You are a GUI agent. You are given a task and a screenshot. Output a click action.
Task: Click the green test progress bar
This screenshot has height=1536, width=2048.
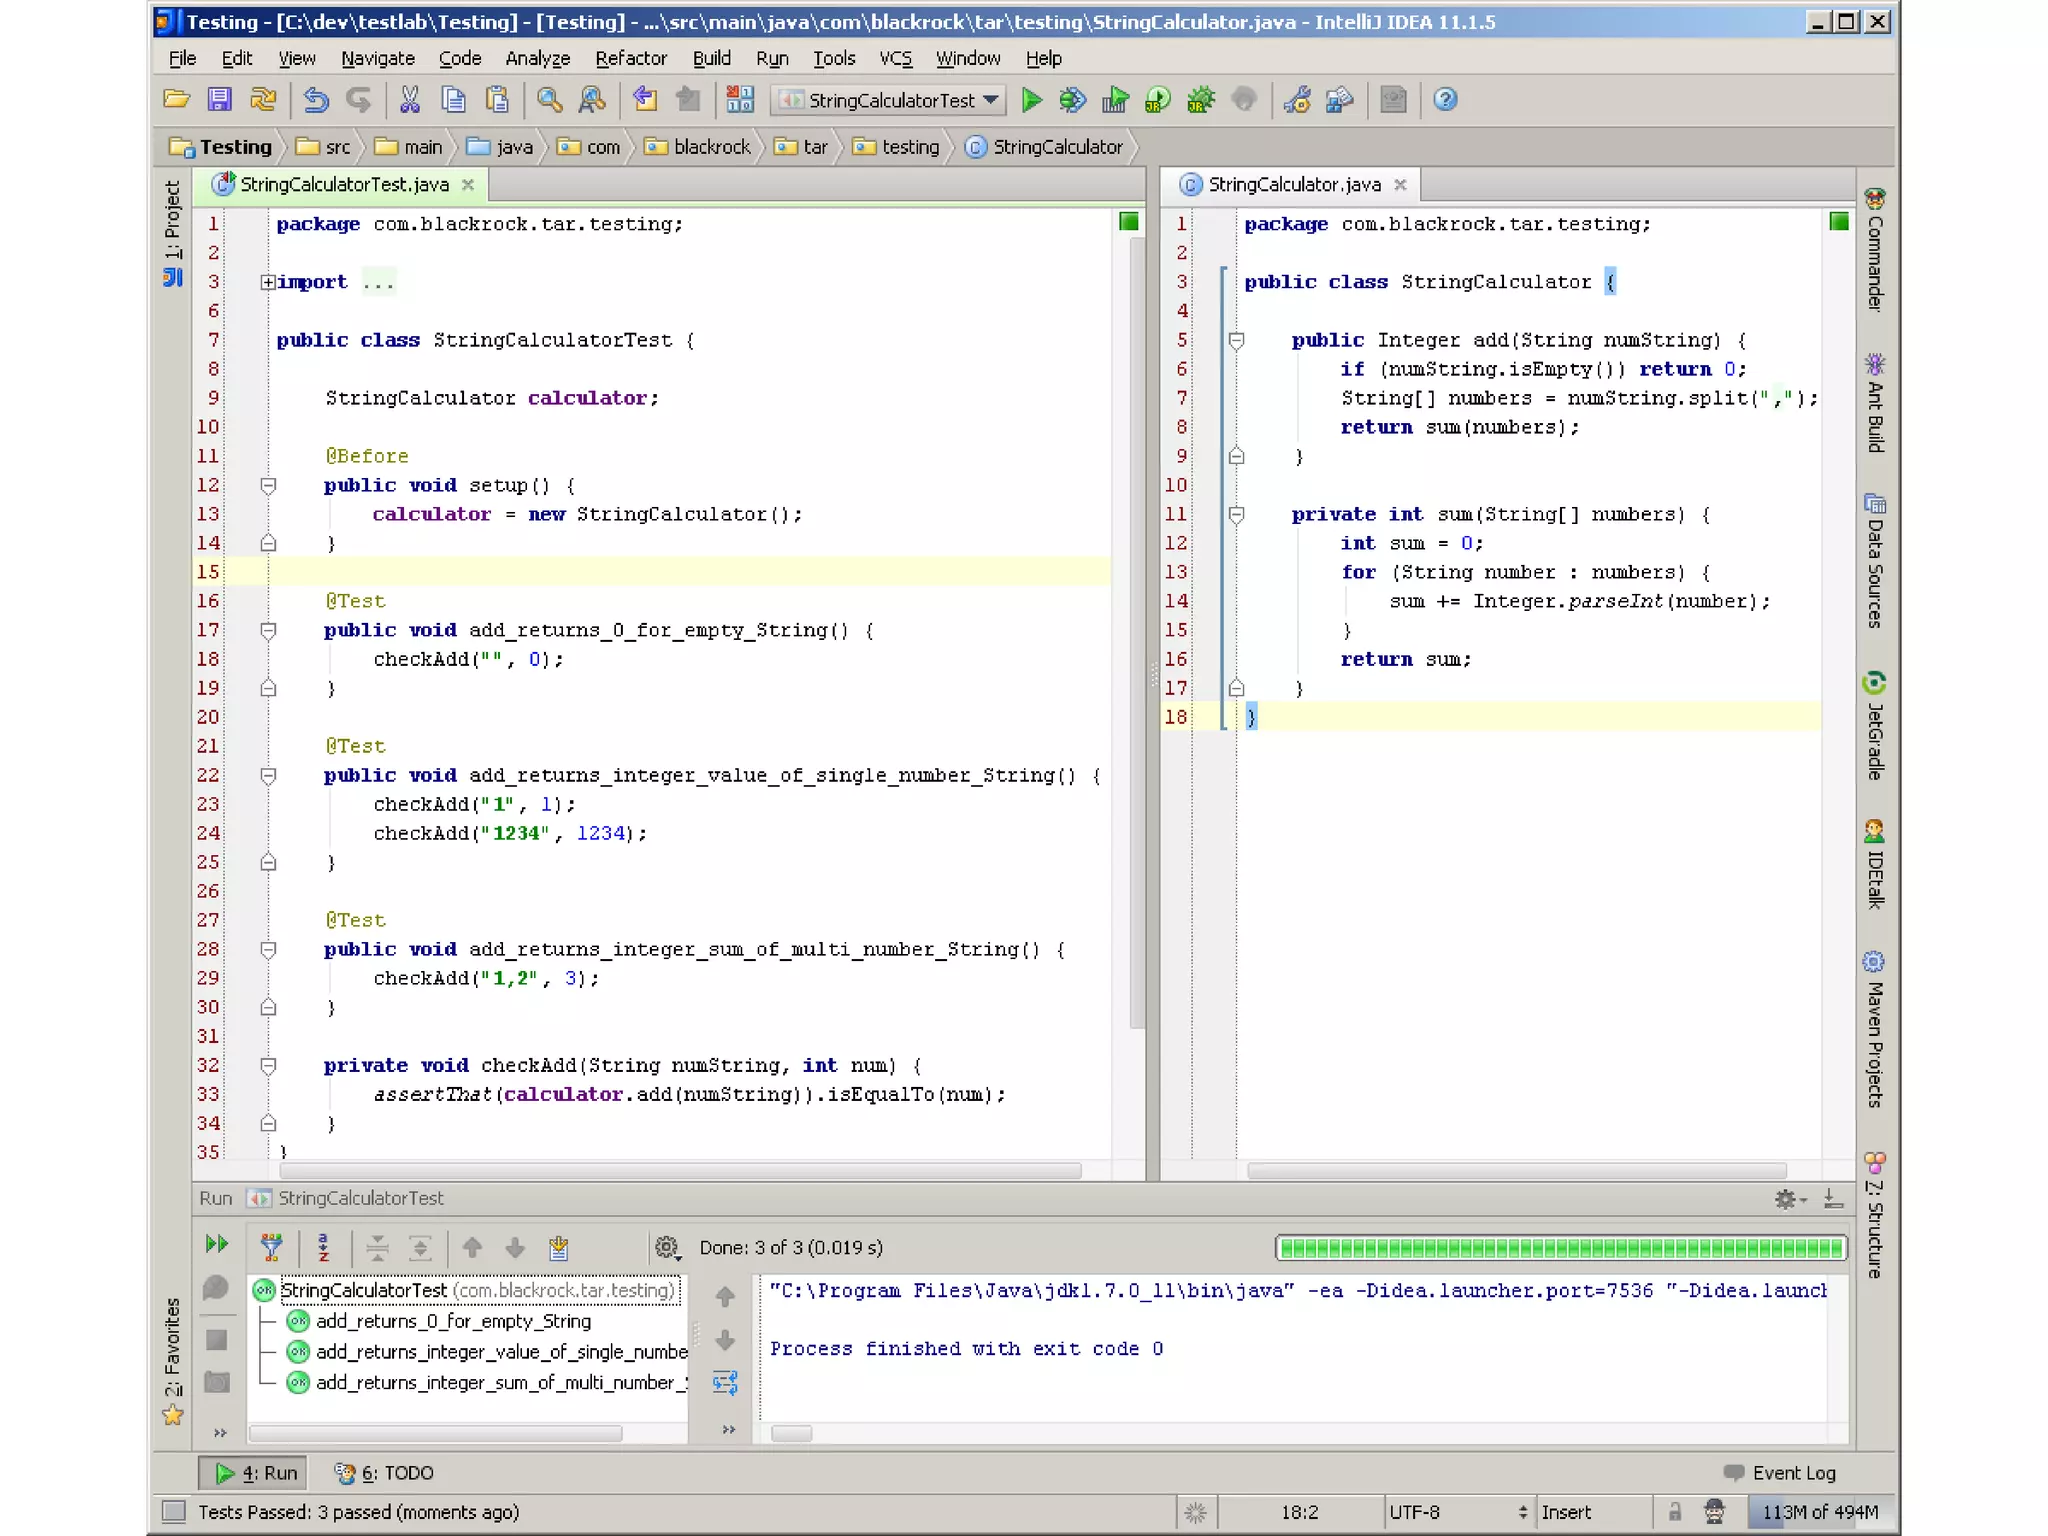[1560, 1247]
